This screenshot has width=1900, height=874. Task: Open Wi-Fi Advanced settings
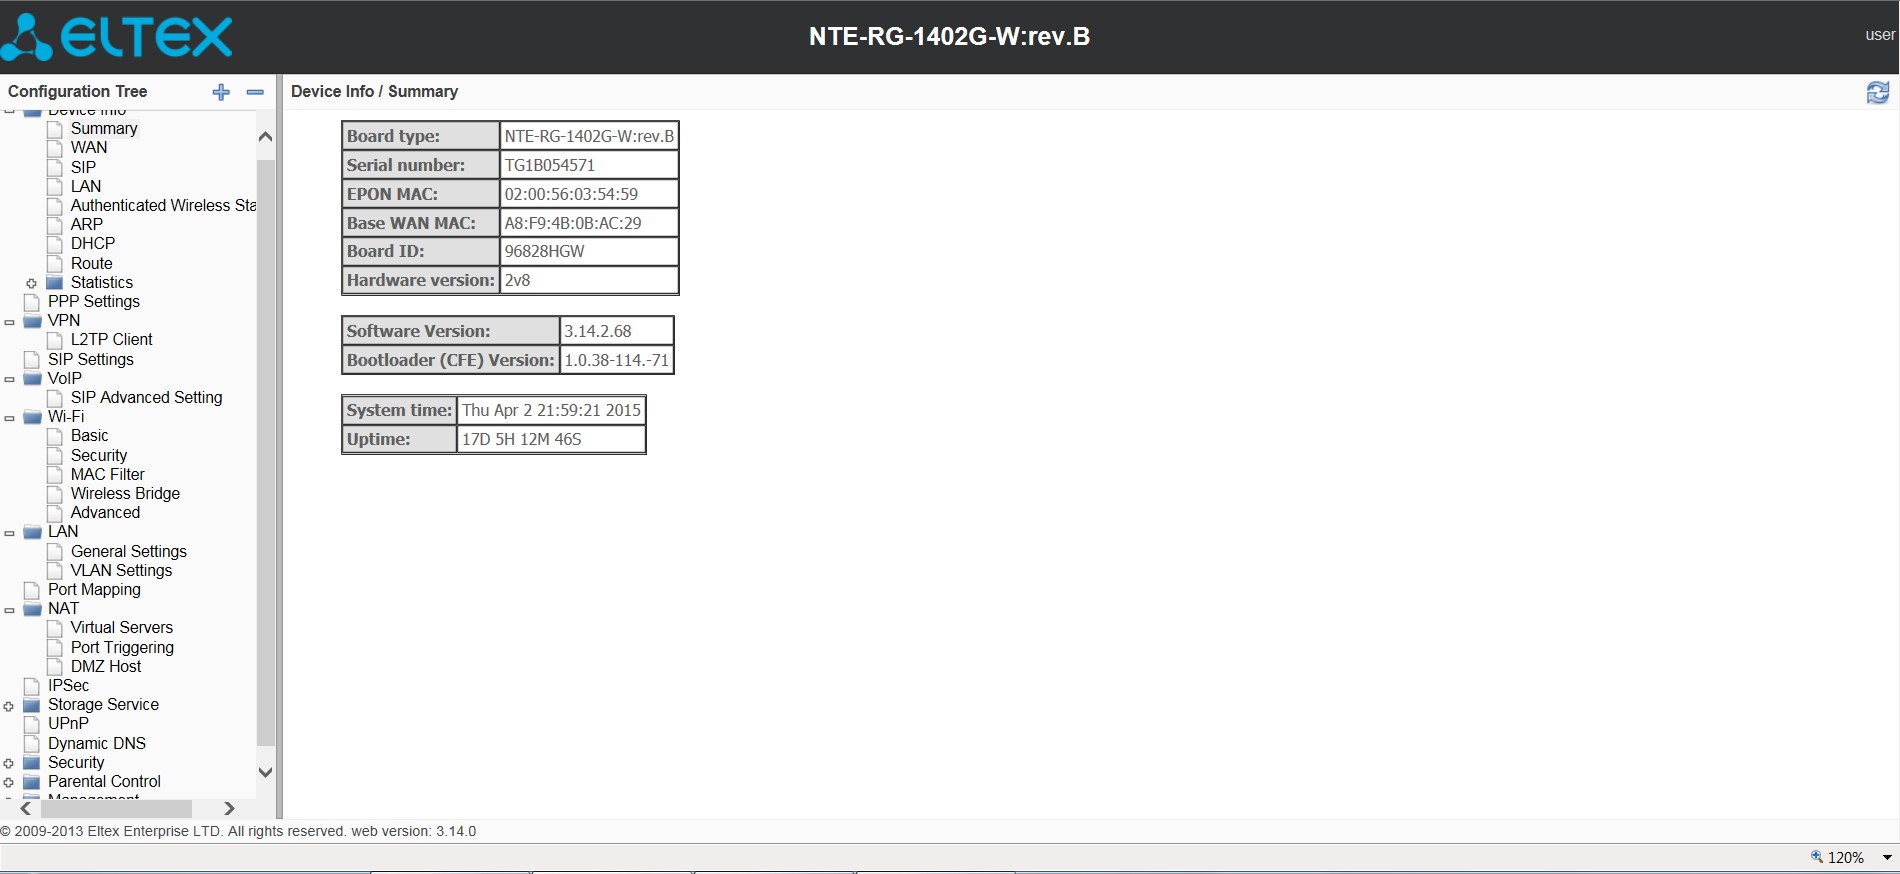[105, 512]
